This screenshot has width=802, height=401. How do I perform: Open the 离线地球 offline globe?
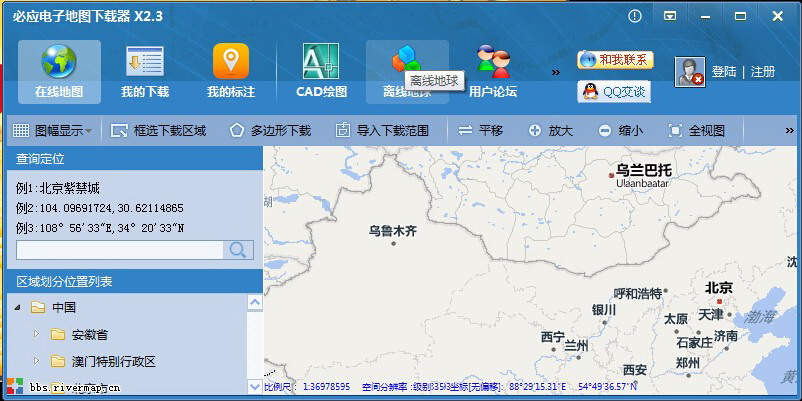[407, 72]
